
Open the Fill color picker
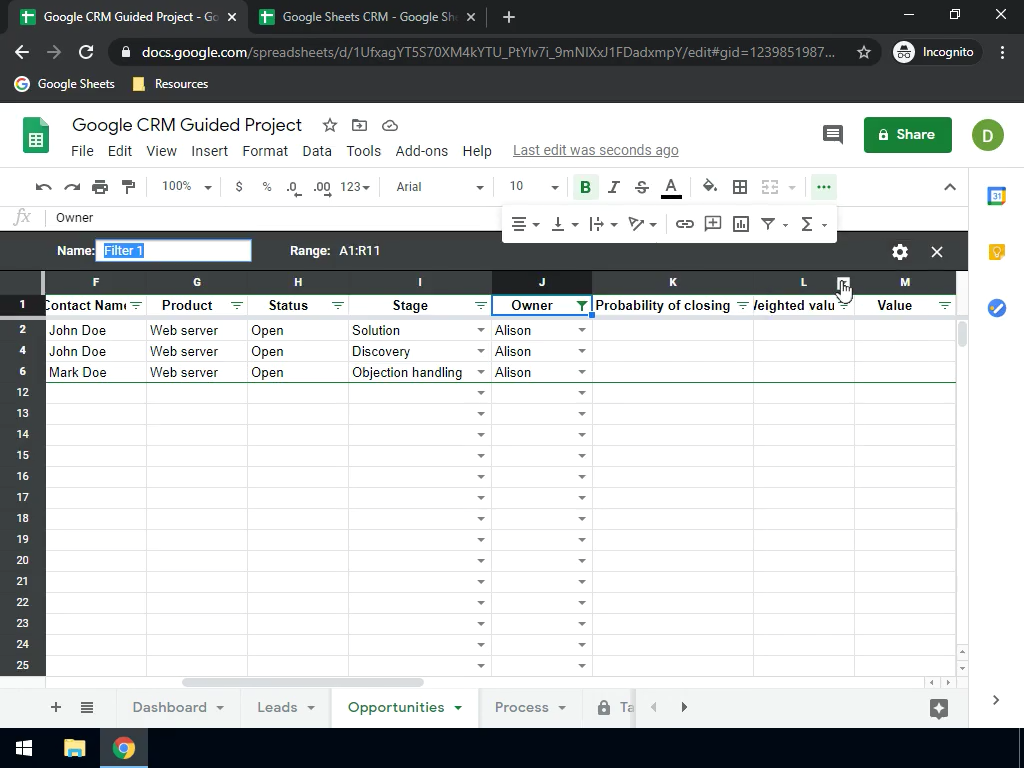coord(710,187)
